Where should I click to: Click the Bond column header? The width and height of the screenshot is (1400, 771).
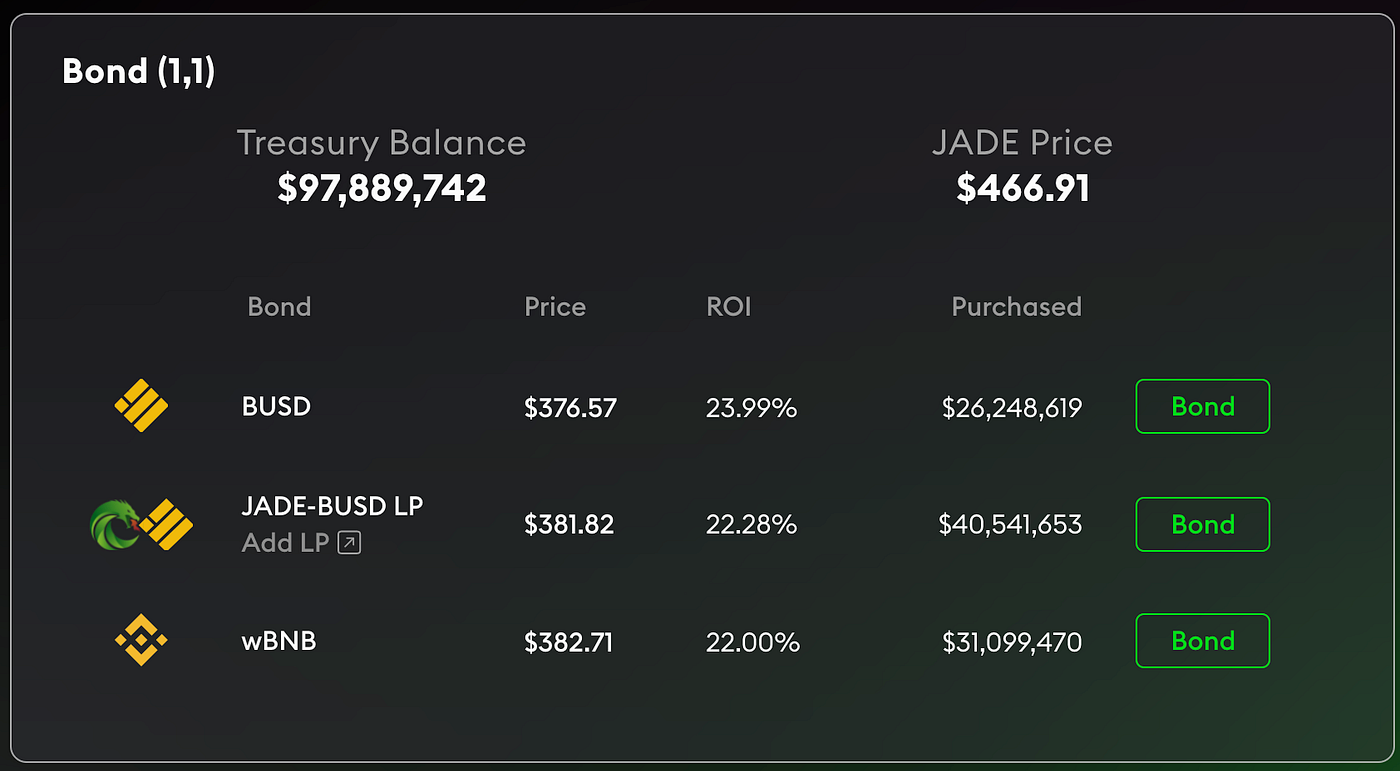point(279,306)
